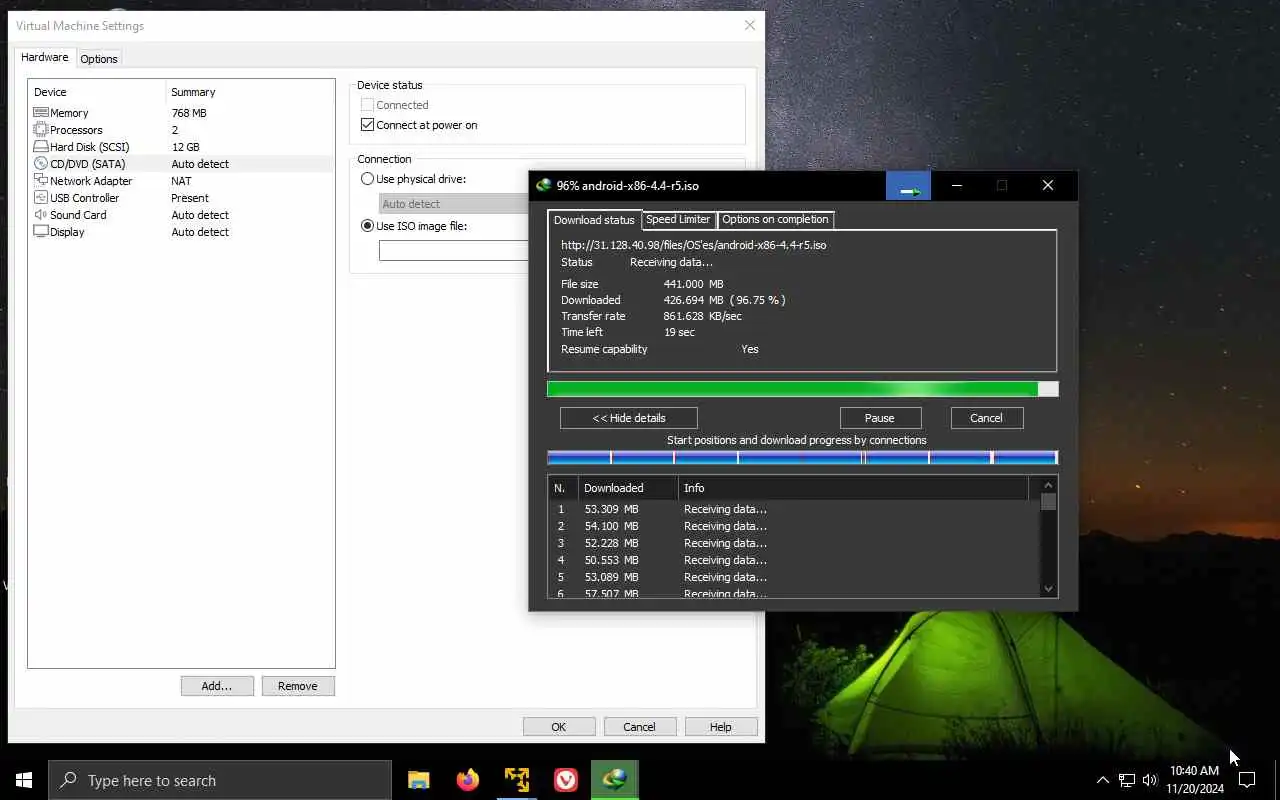
Task: Click the Summary column header
Action: [250, 92]
